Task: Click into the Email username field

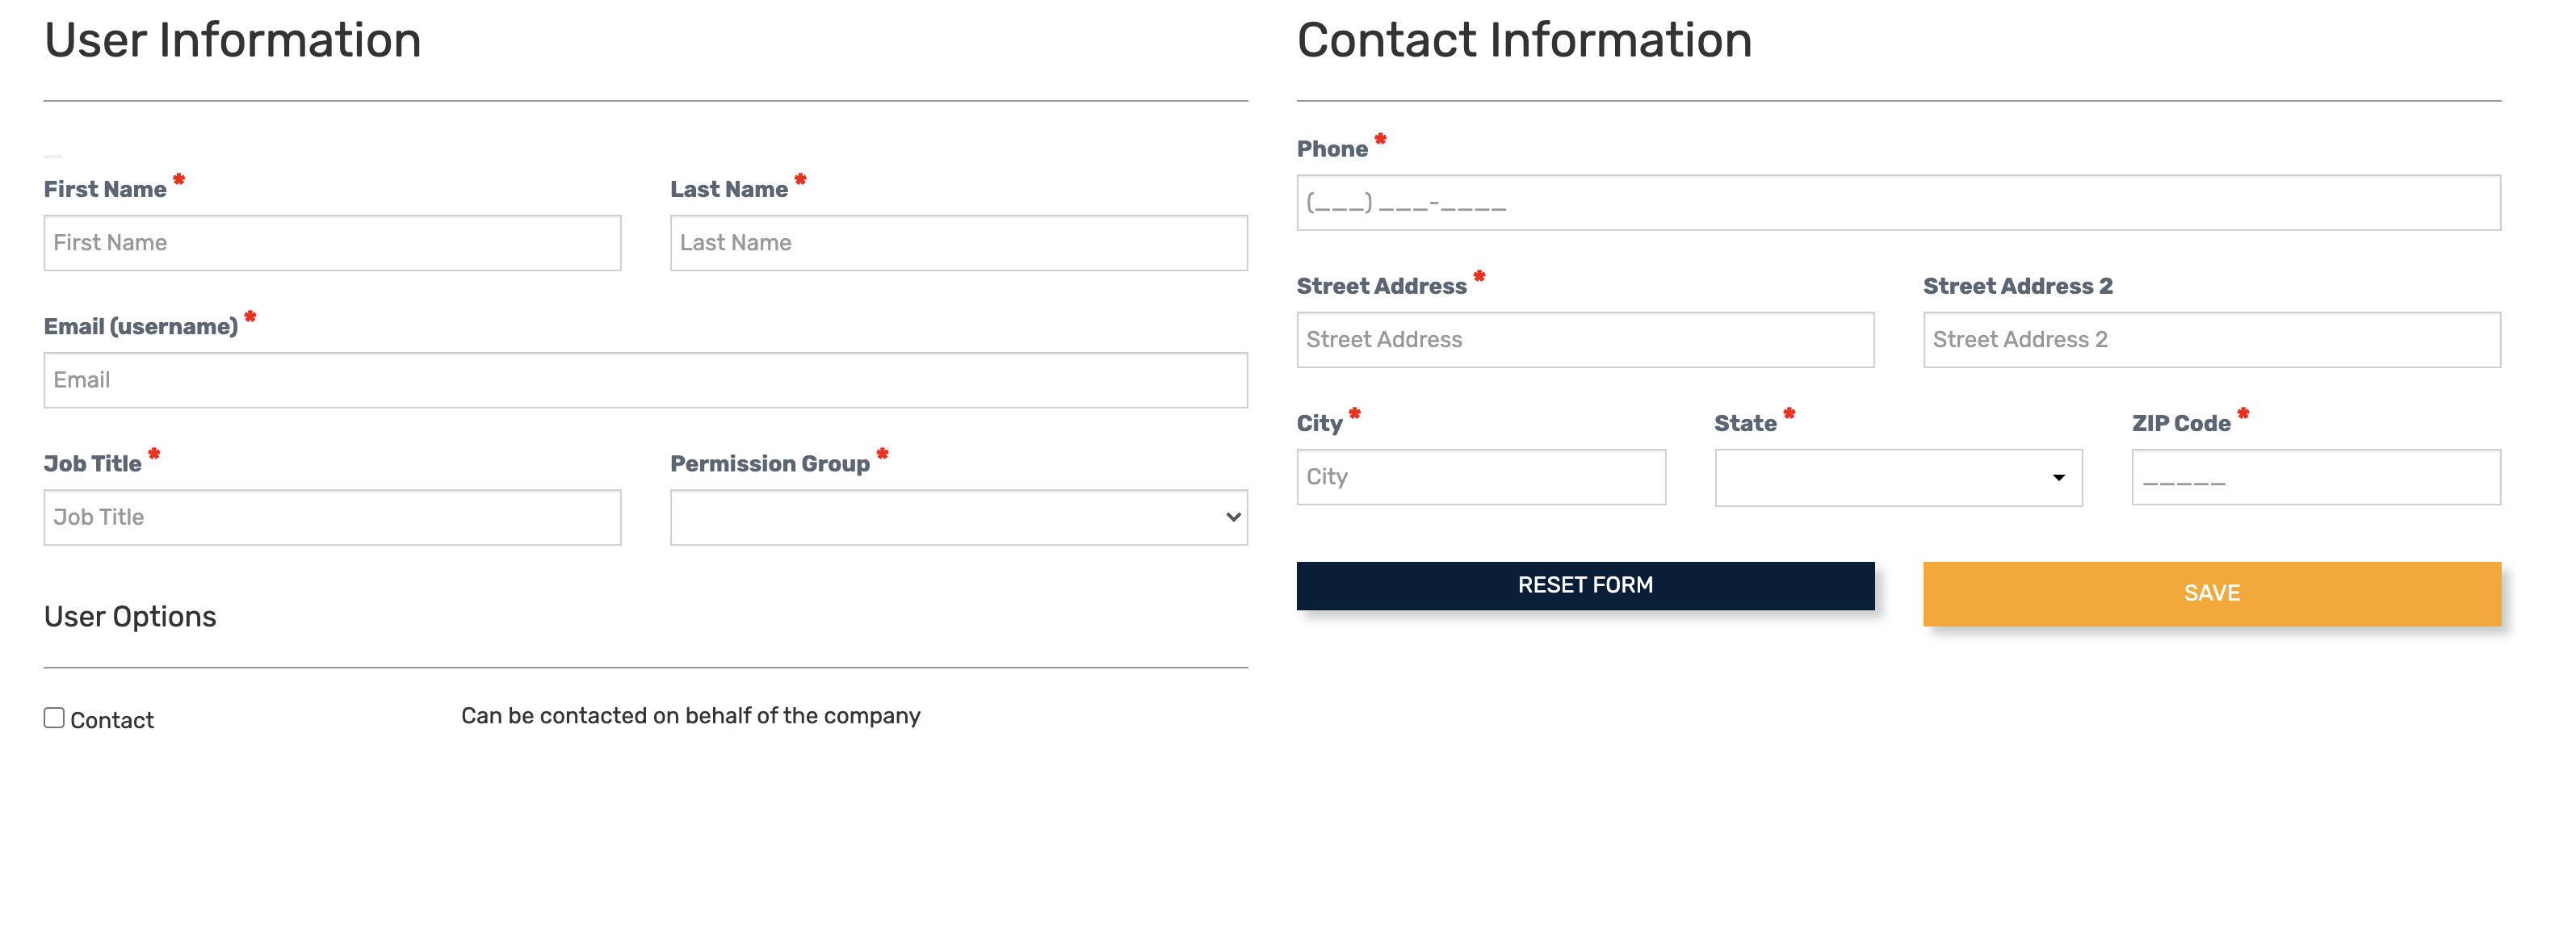Action: (x=645, y=380)
